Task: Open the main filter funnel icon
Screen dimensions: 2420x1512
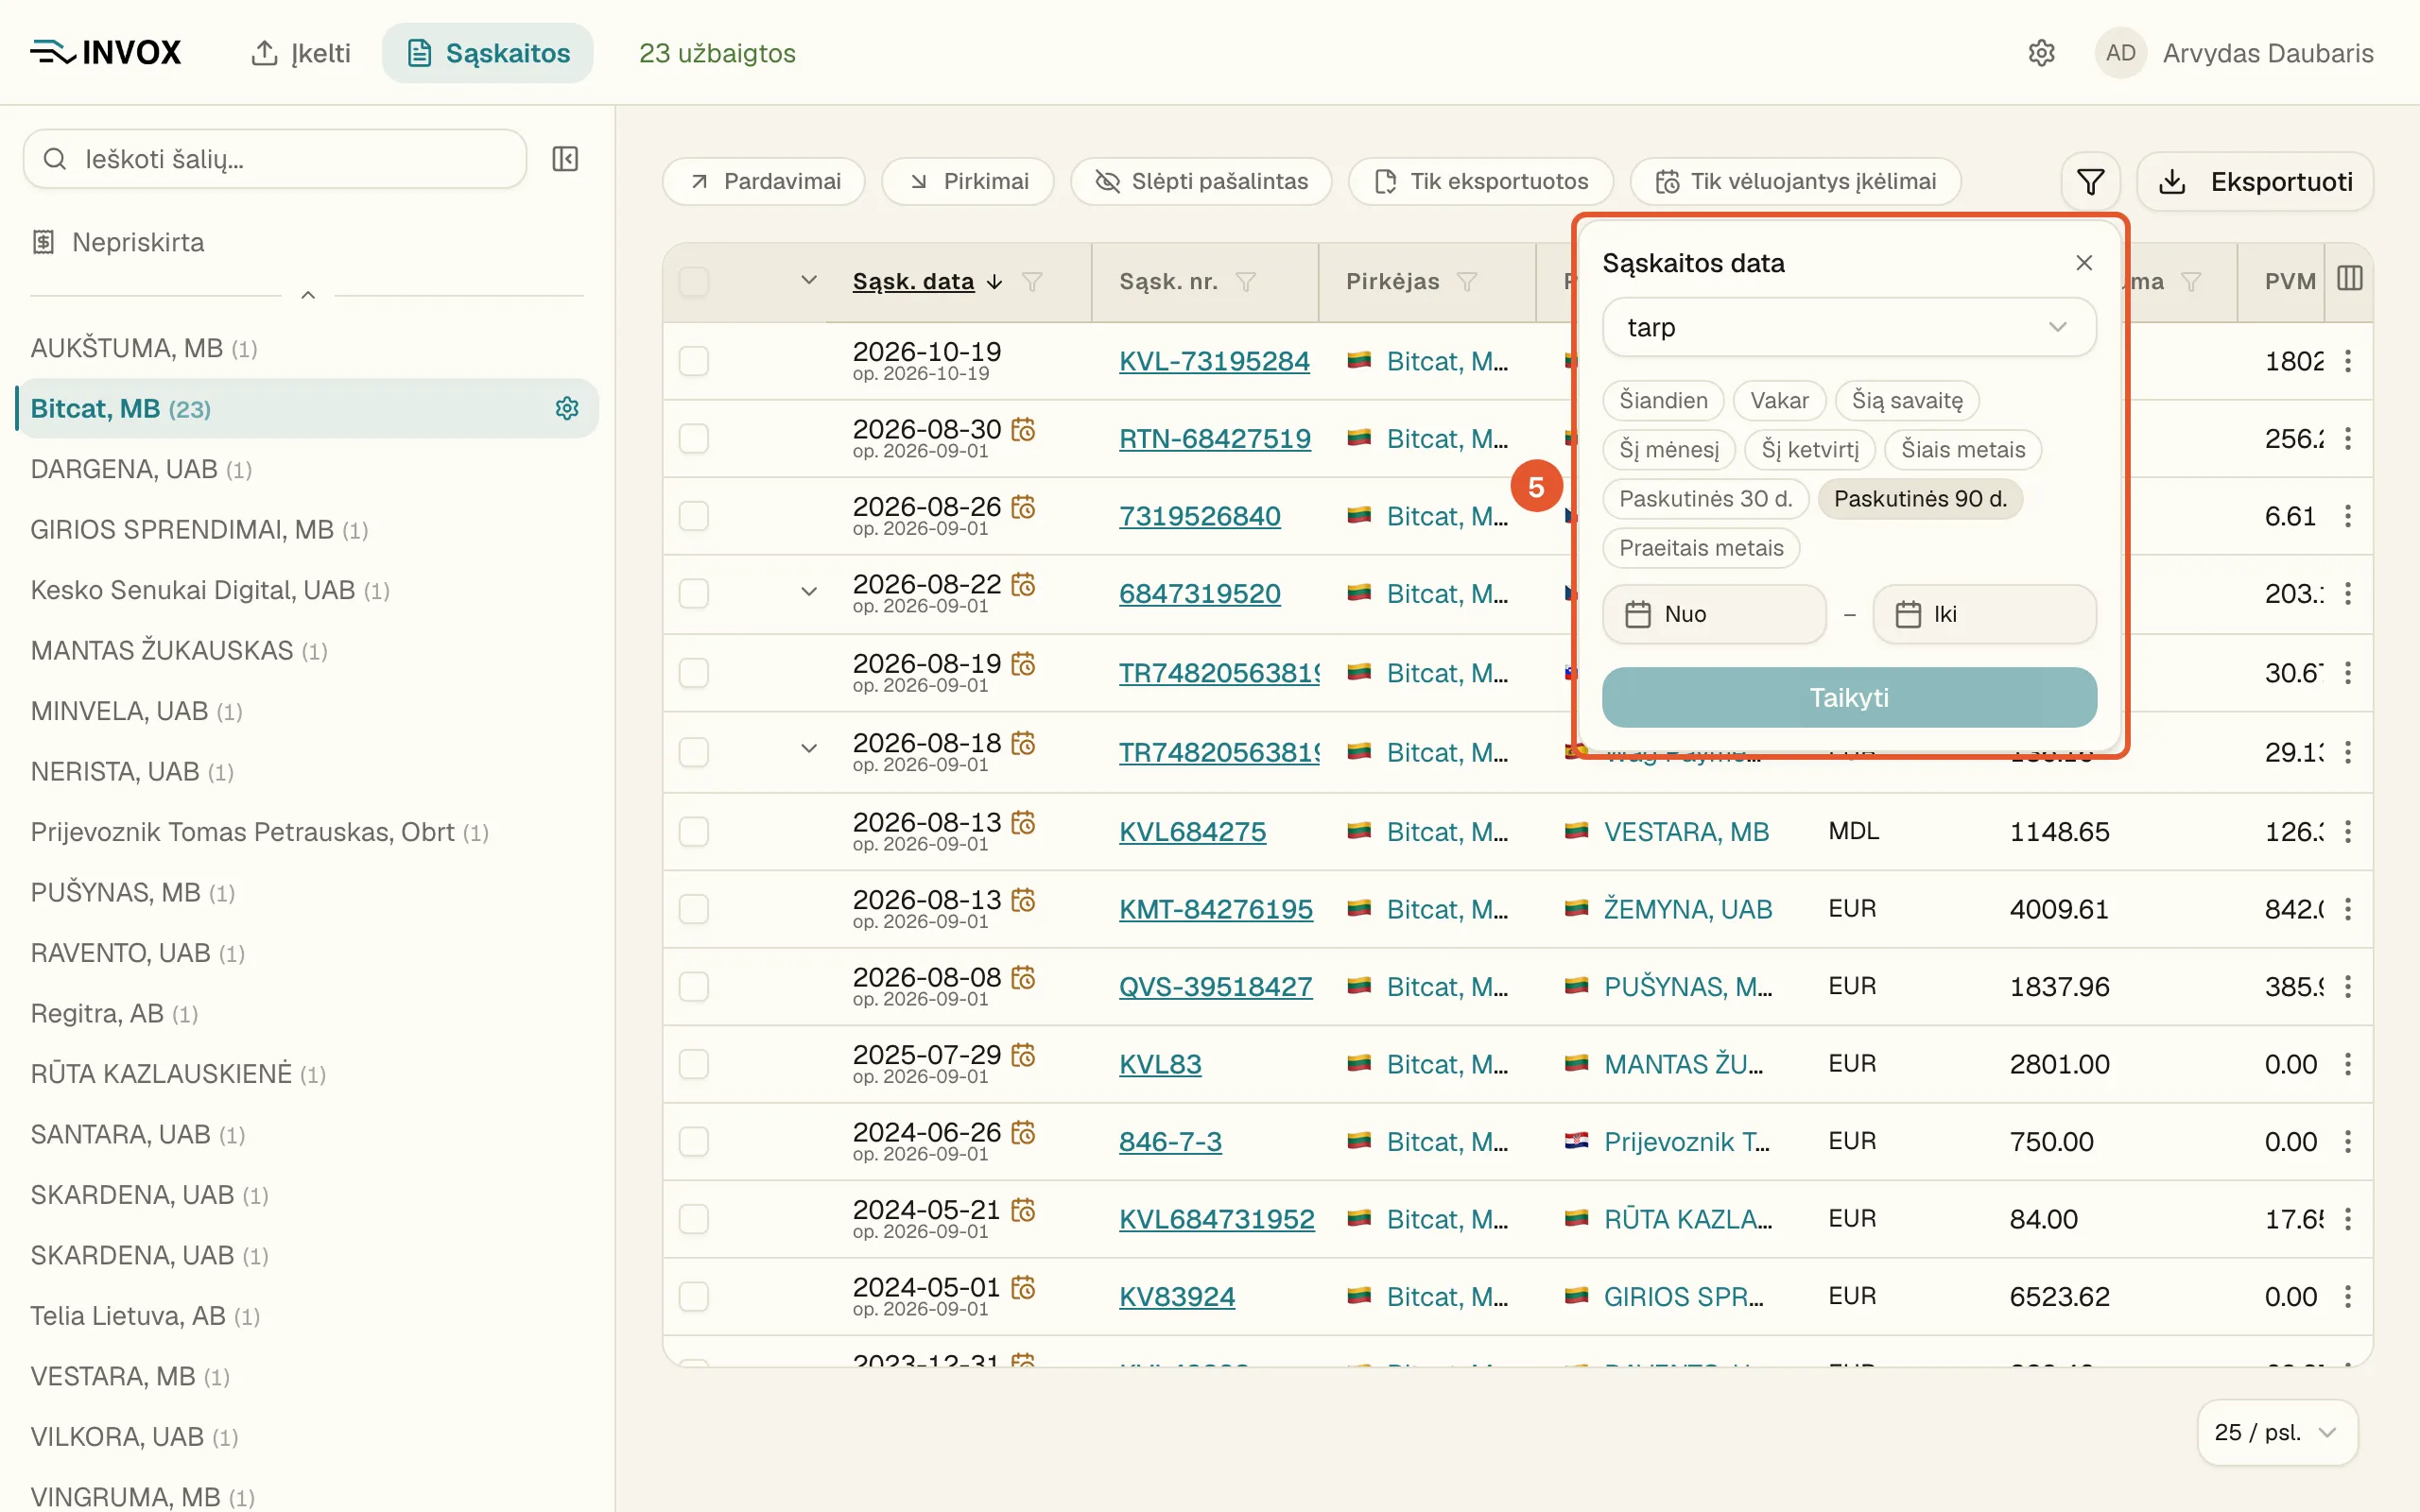Action: pos(2090,182)
